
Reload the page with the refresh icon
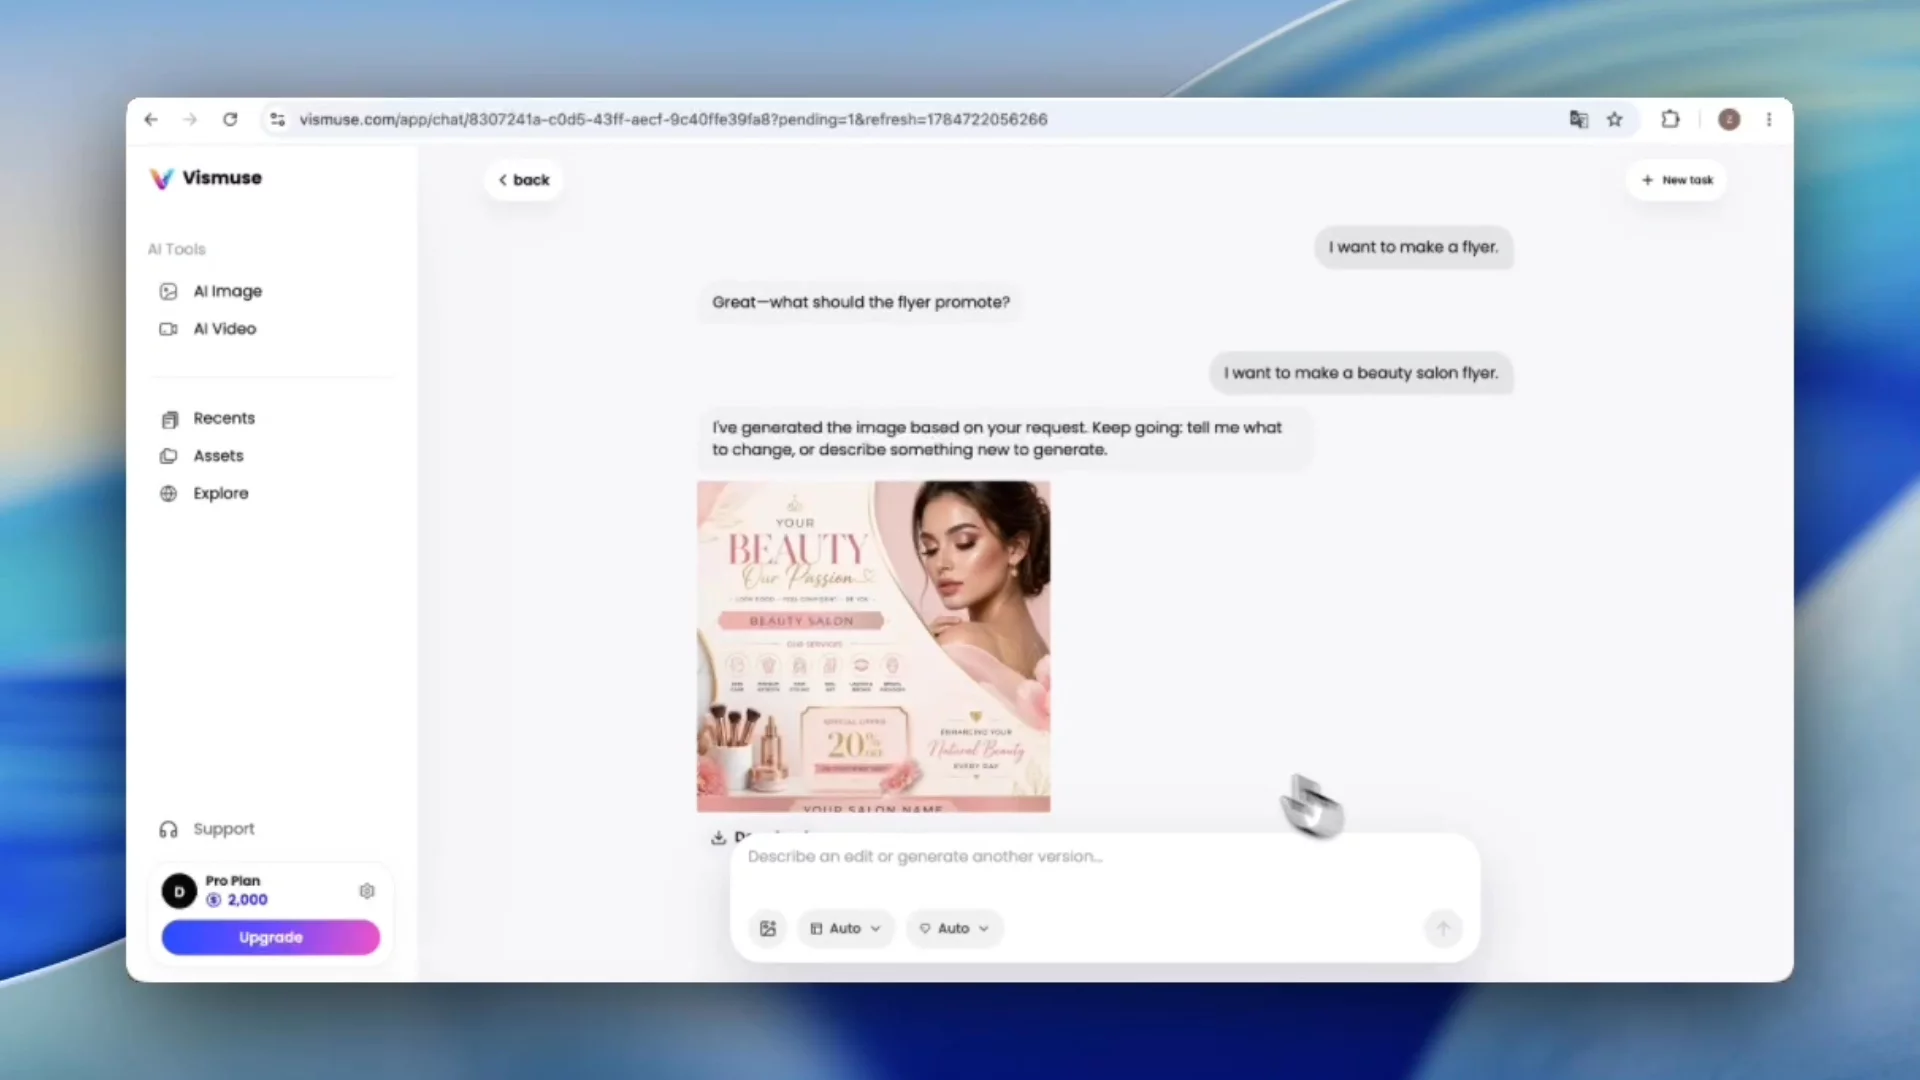230,119
